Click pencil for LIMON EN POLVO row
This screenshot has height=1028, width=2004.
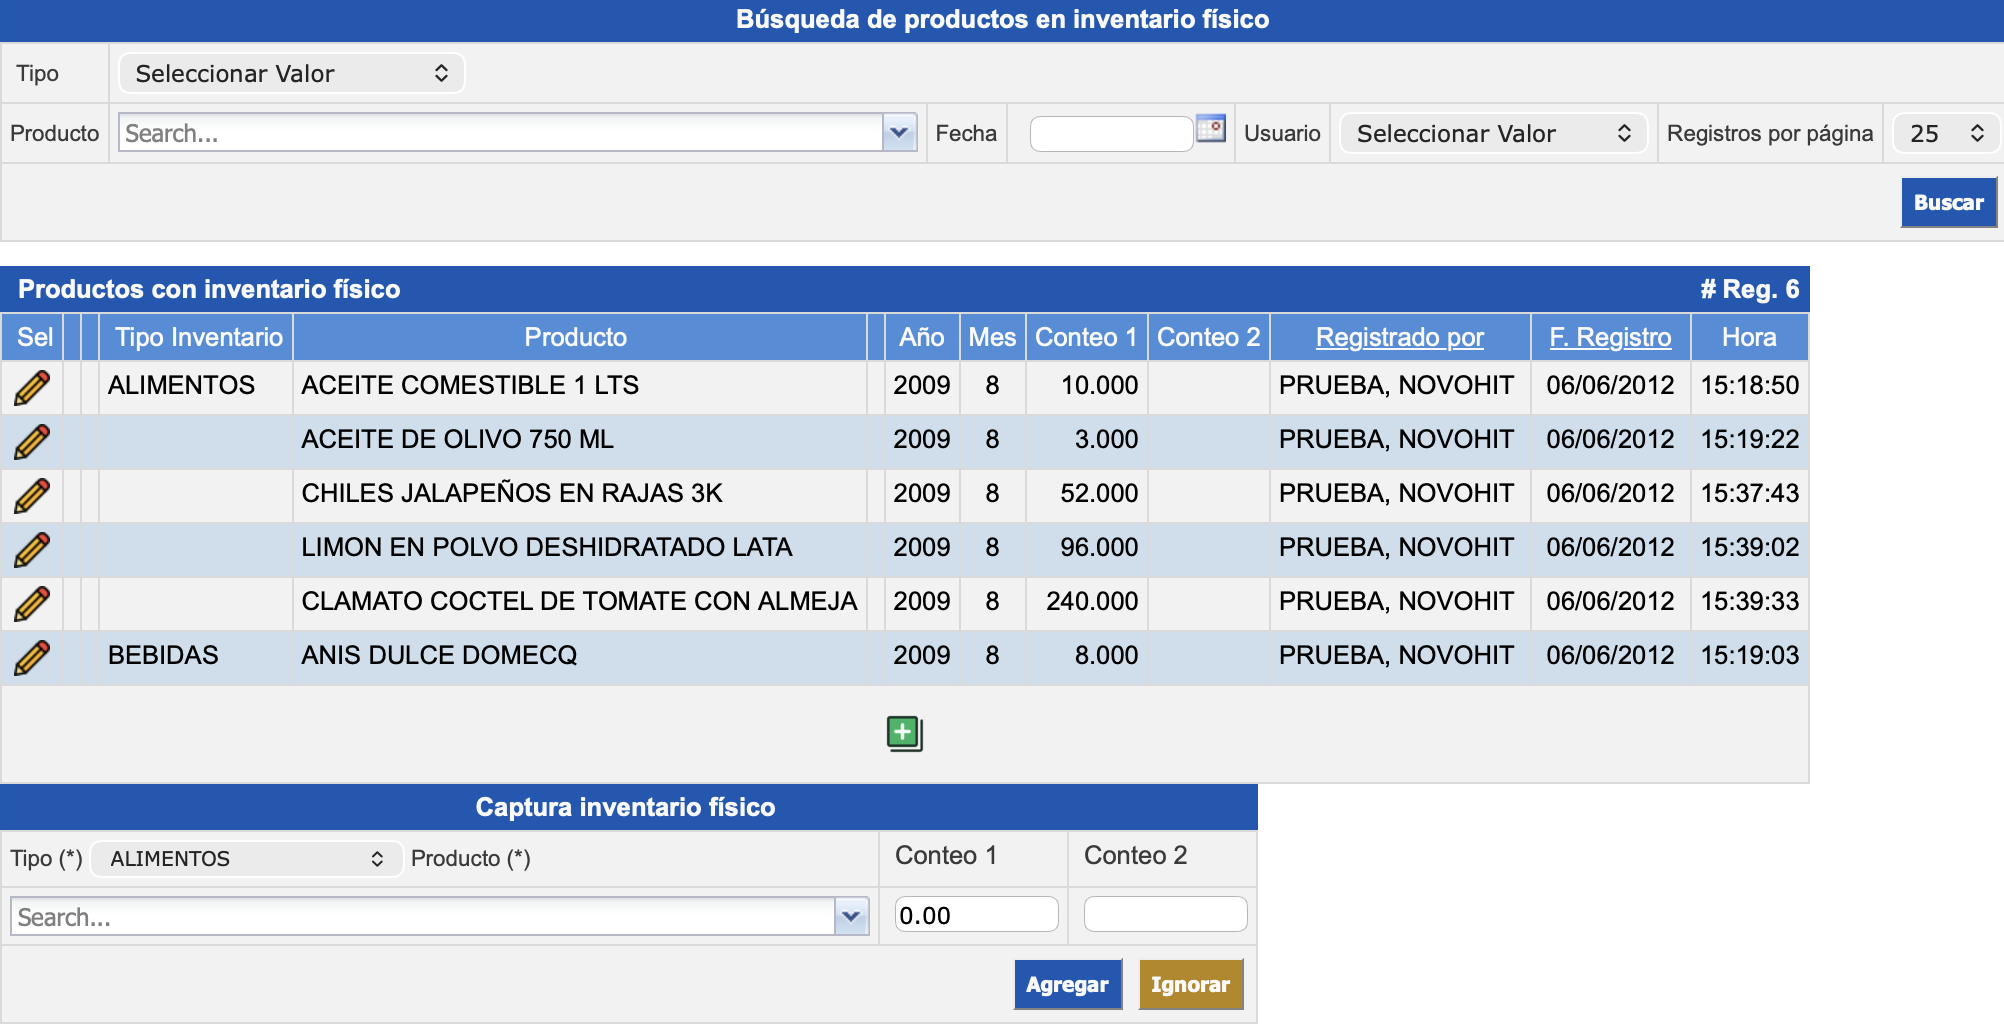32,549
